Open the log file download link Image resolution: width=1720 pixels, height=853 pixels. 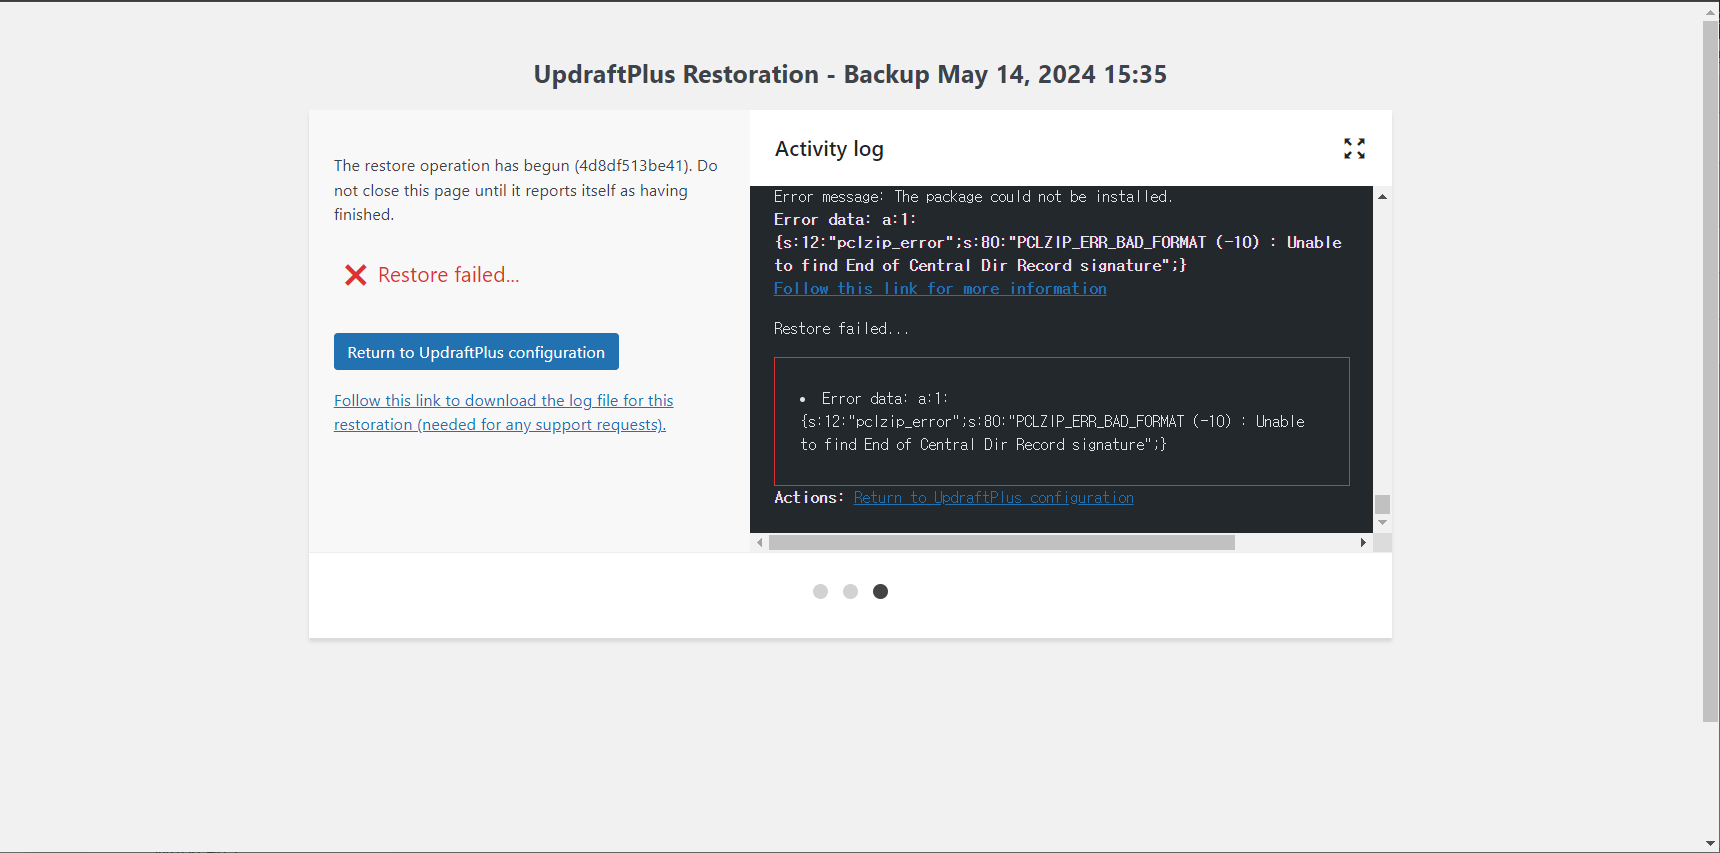[504, 412]
